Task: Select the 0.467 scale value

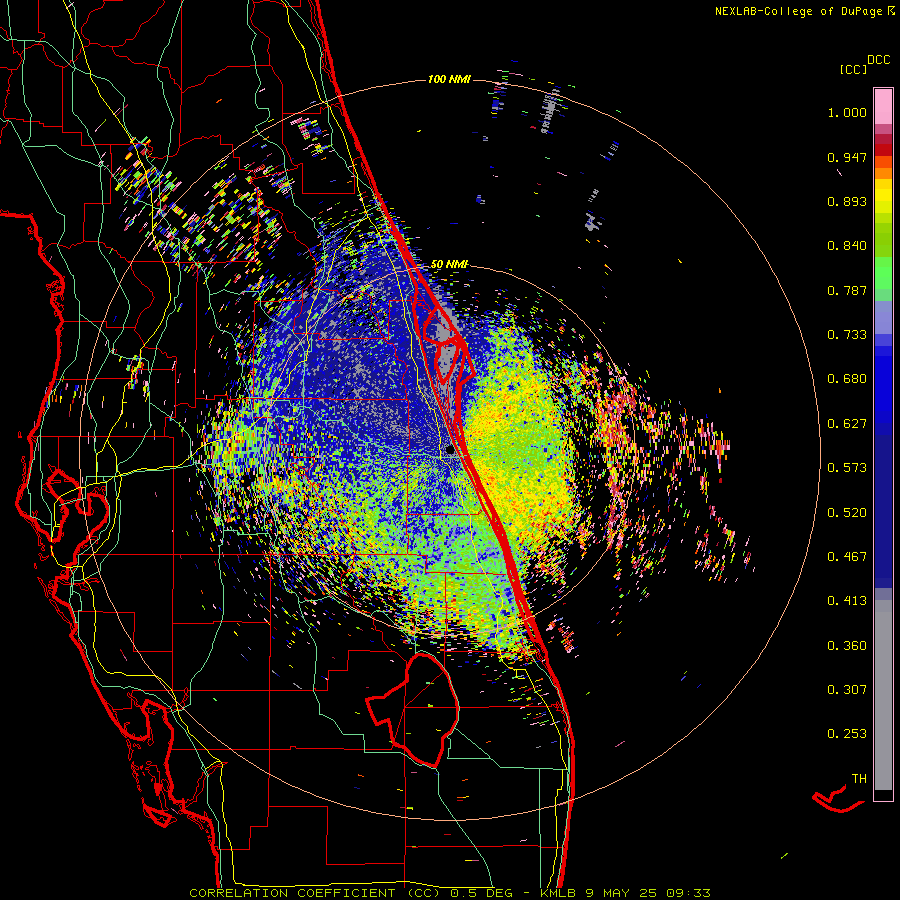Action: point(847,557)
